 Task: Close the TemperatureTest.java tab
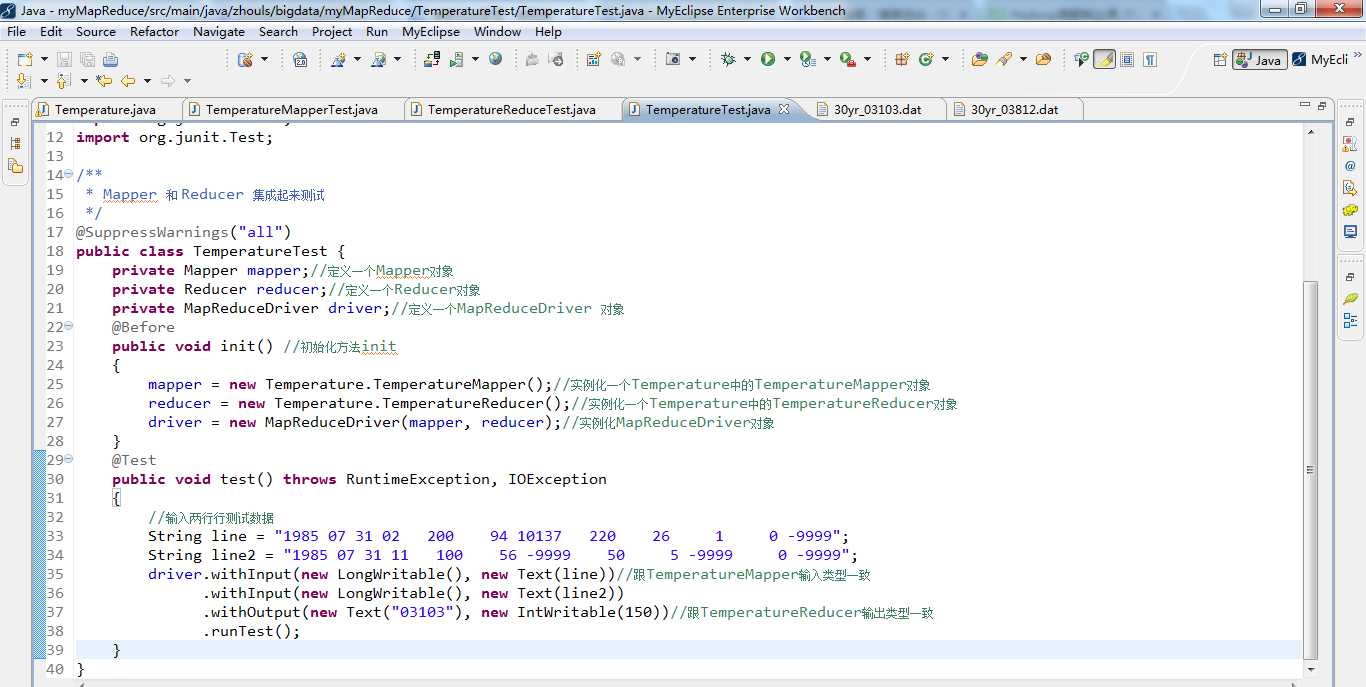(x=784, y=109)
